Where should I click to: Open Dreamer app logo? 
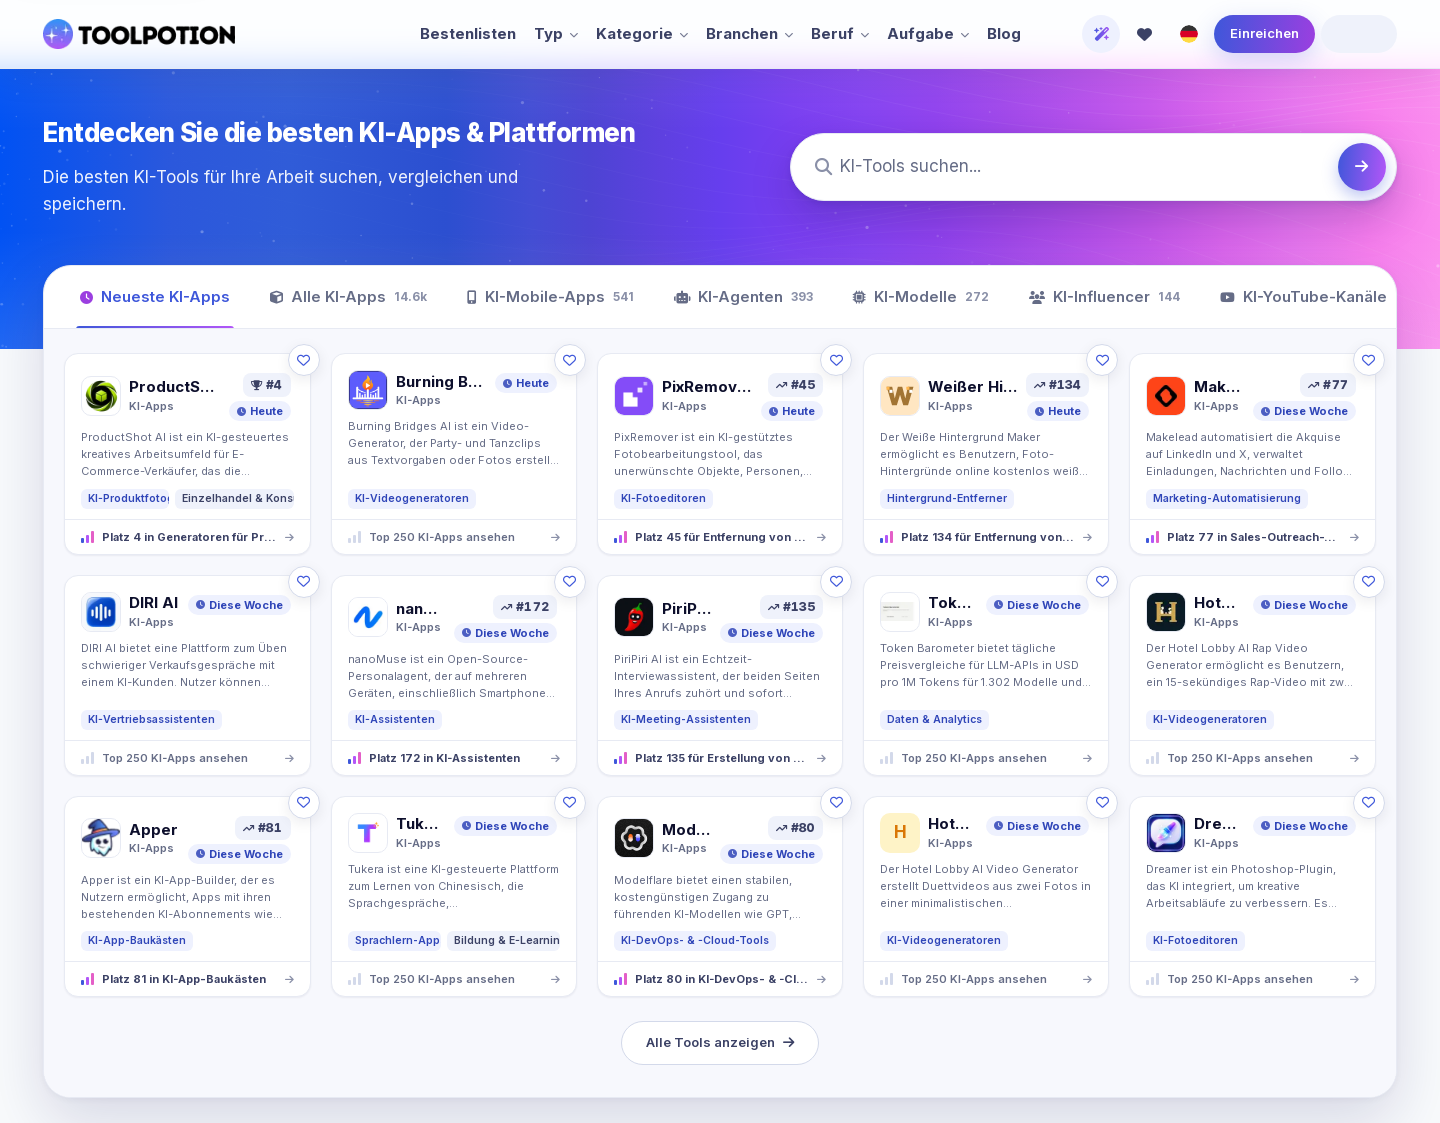tap(1166, 833)
